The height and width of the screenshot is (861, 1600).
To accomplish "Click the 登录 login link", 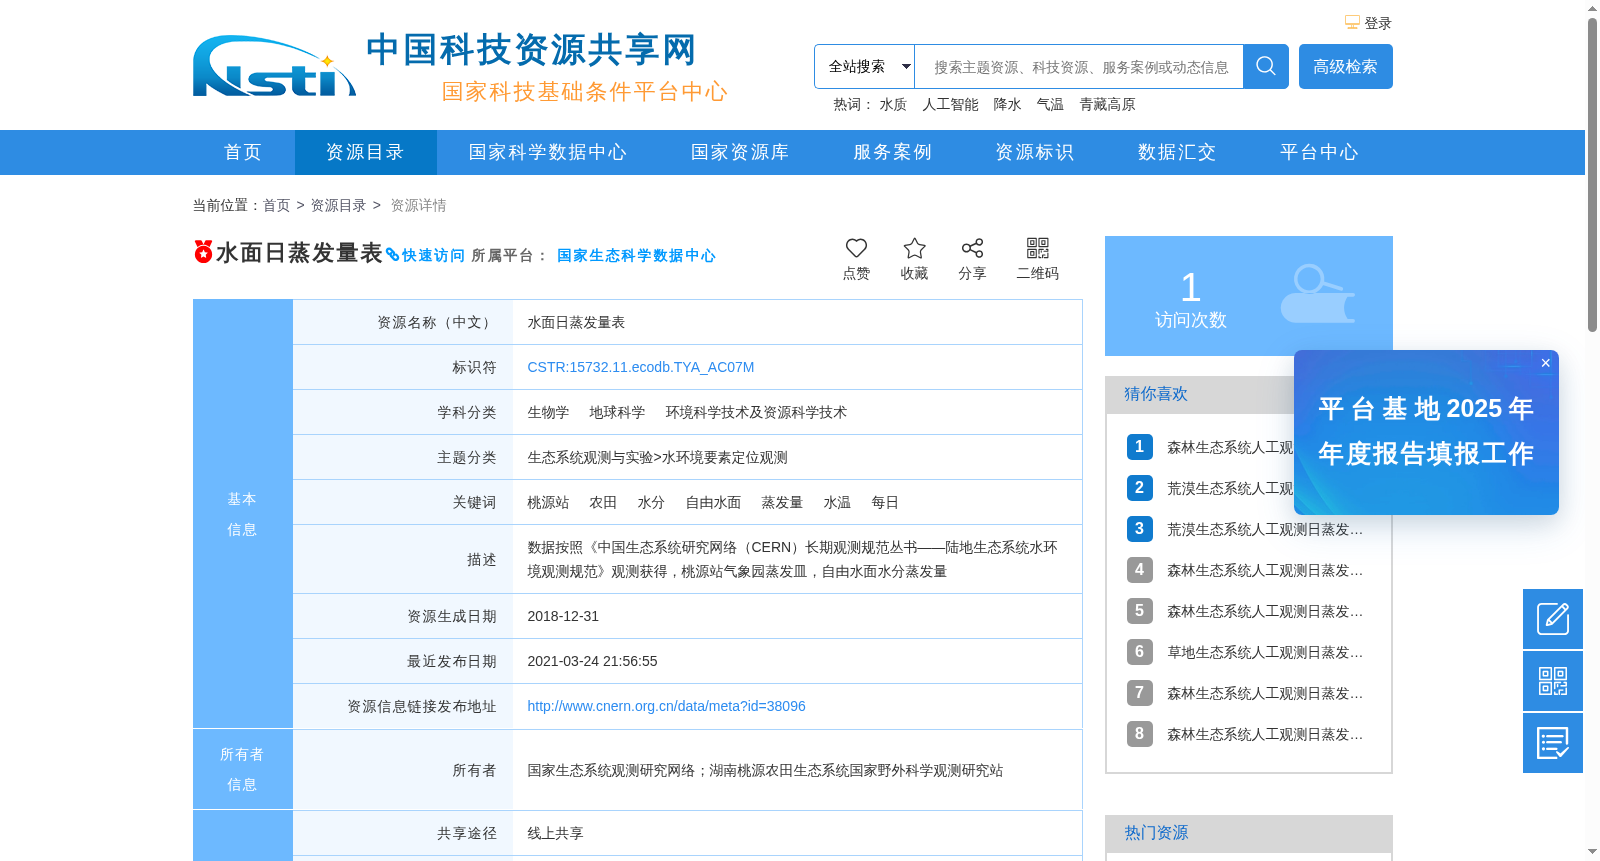I will (x=1378, y=23).
